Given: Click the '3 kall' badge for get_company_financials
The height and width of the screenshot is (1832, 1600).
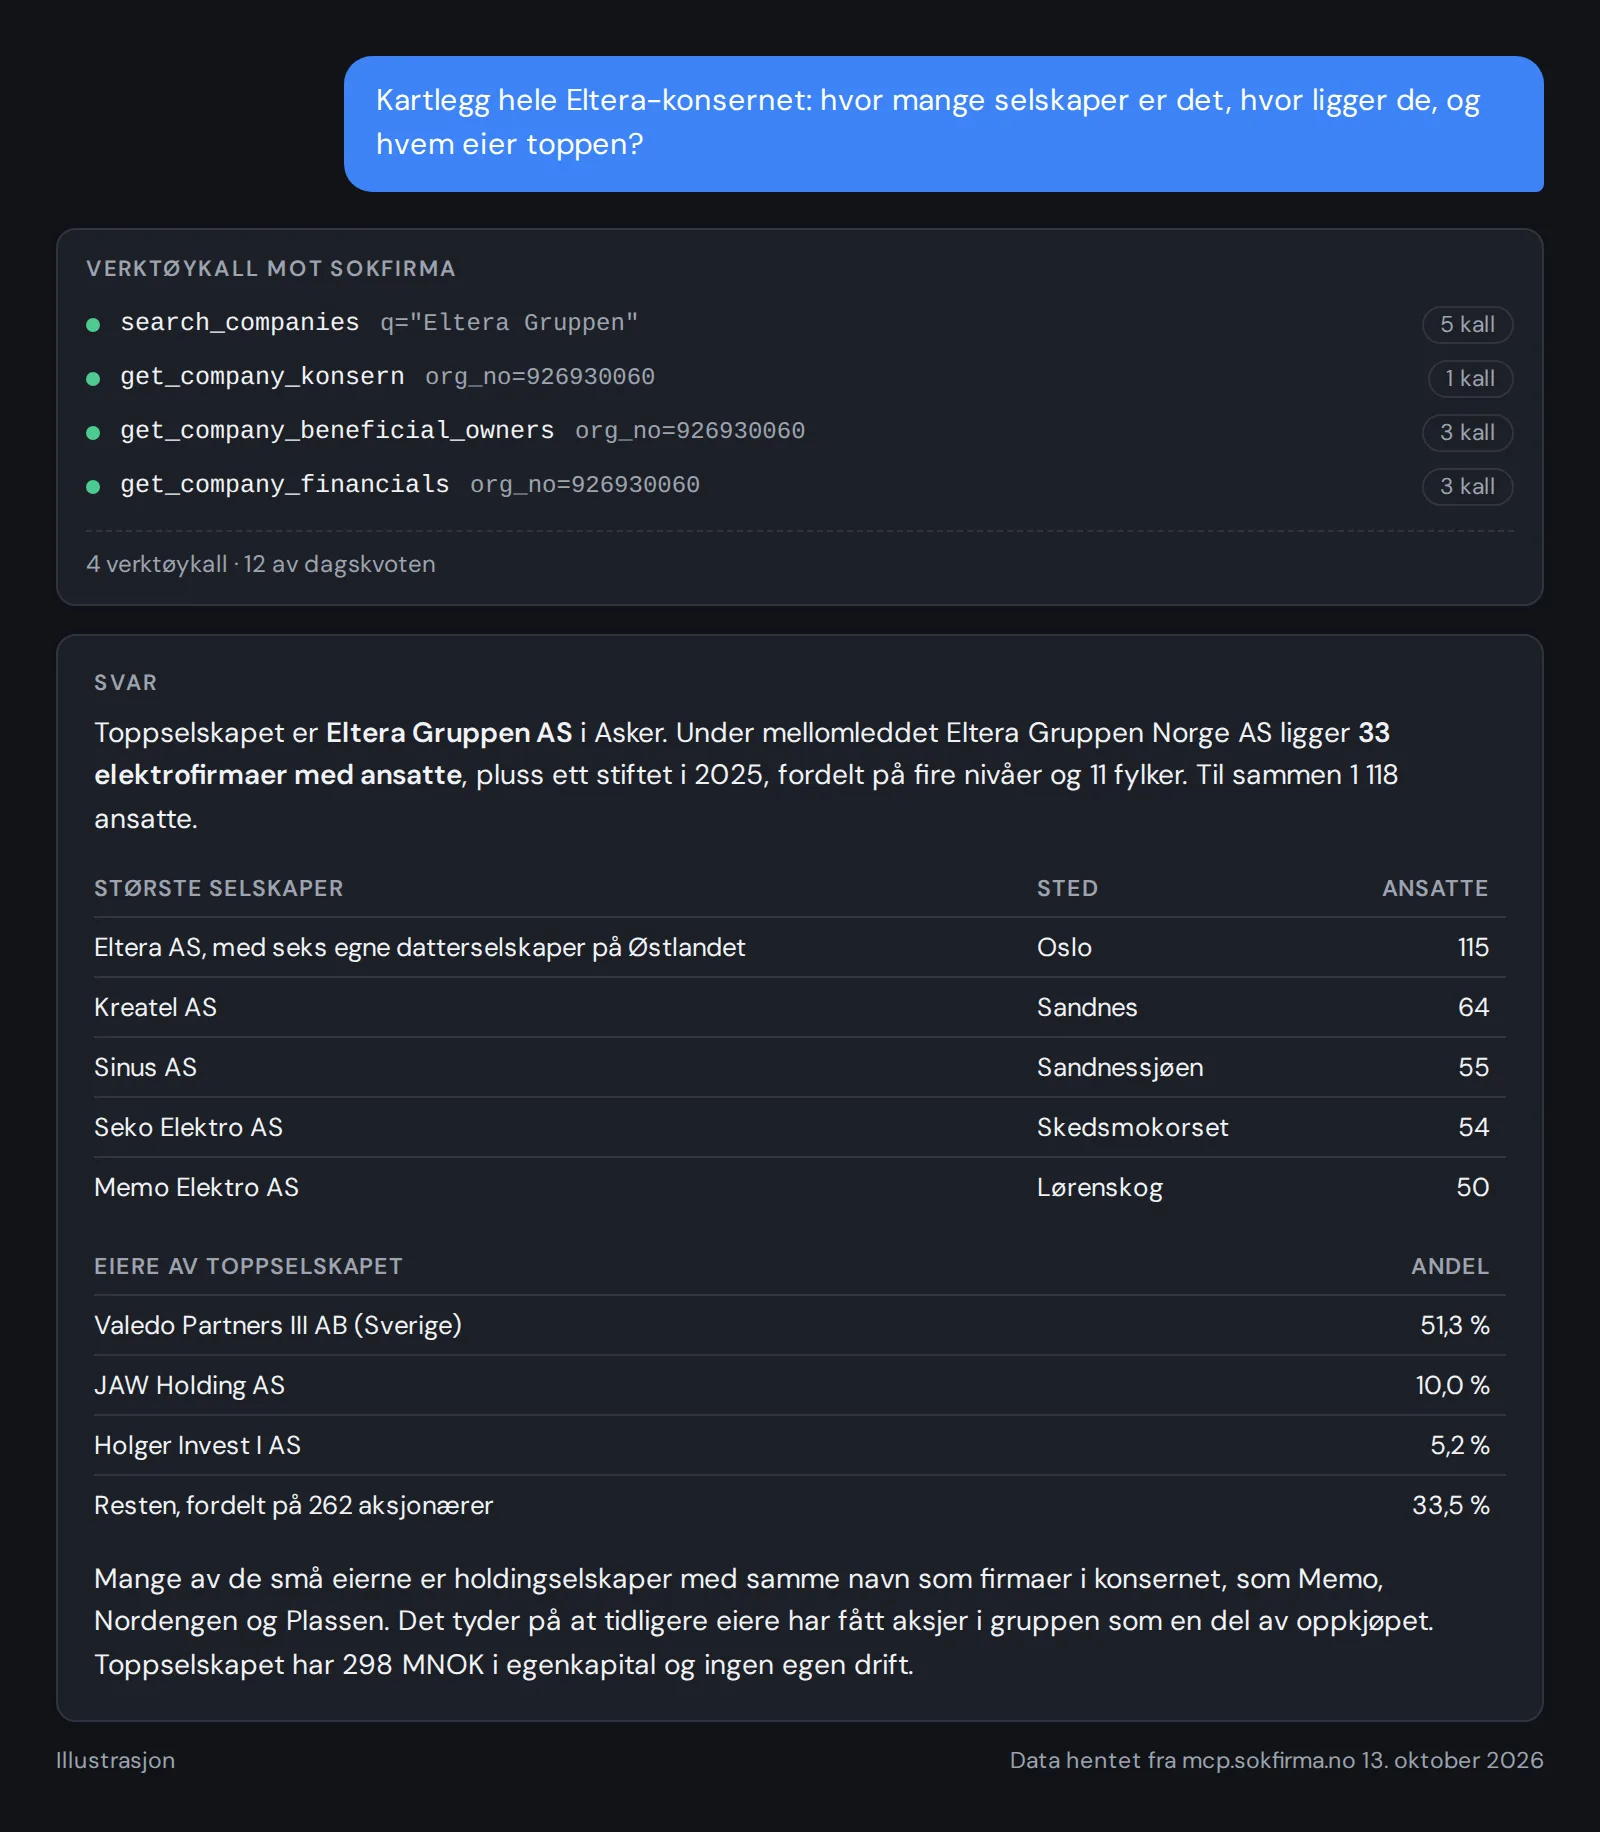Looking at the screenshot, I should 1467,486.
